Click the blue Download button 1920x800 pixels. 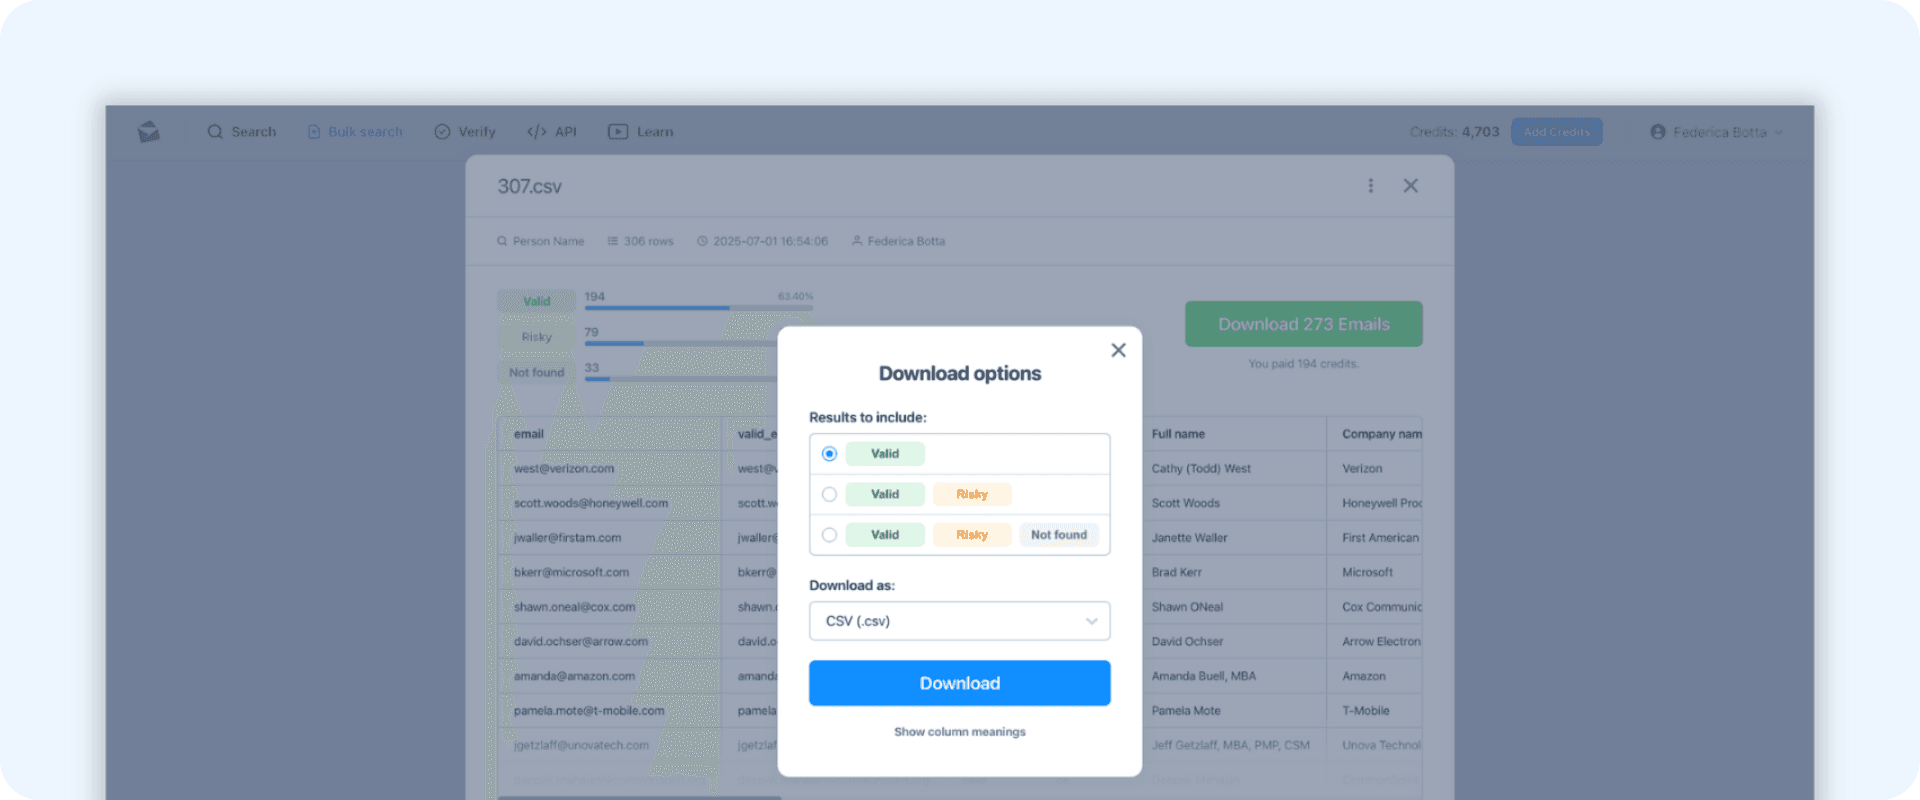coord(960,683)
